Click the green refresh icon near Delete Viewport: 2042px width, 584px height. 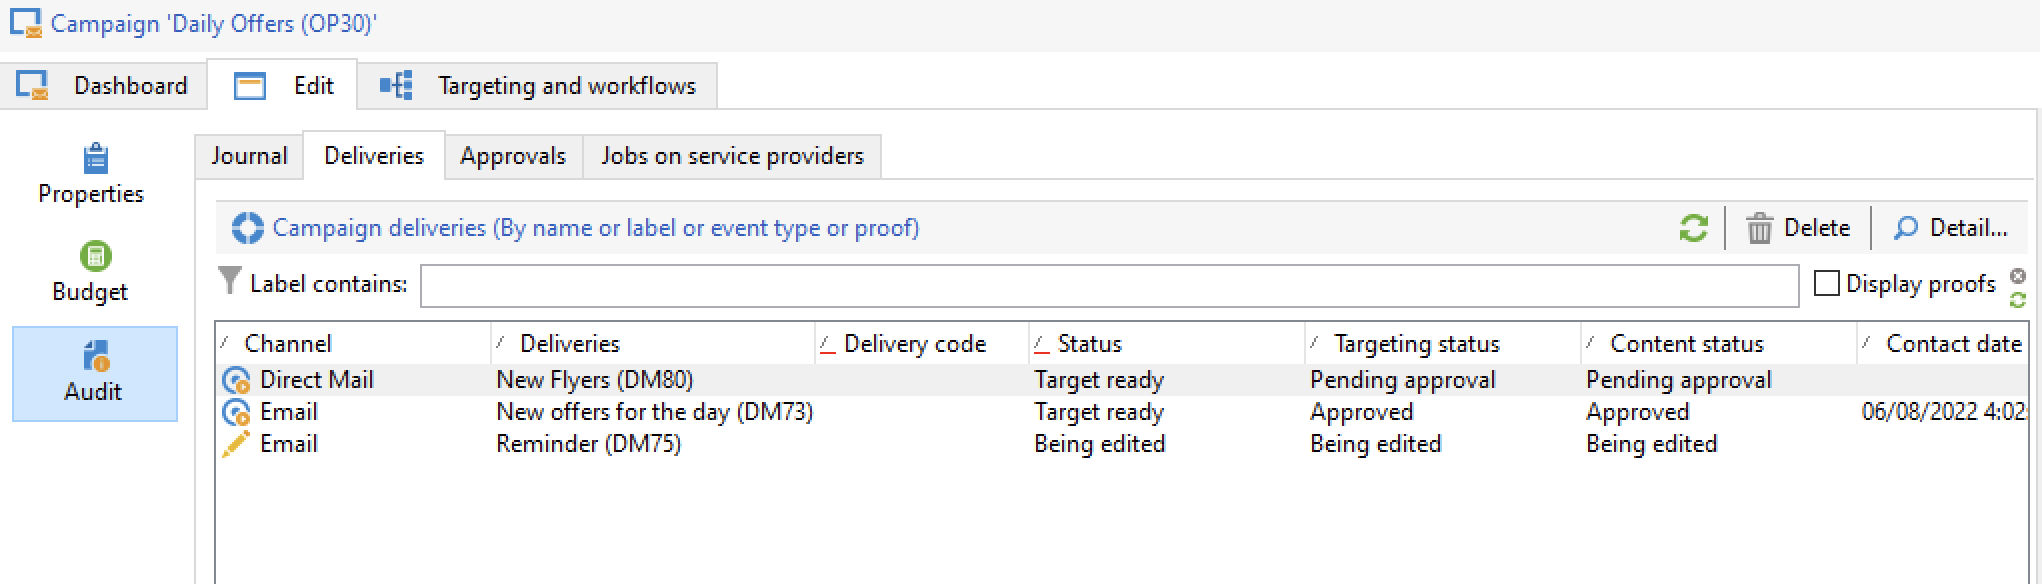pyautogui.click(x=1693, y=228)
